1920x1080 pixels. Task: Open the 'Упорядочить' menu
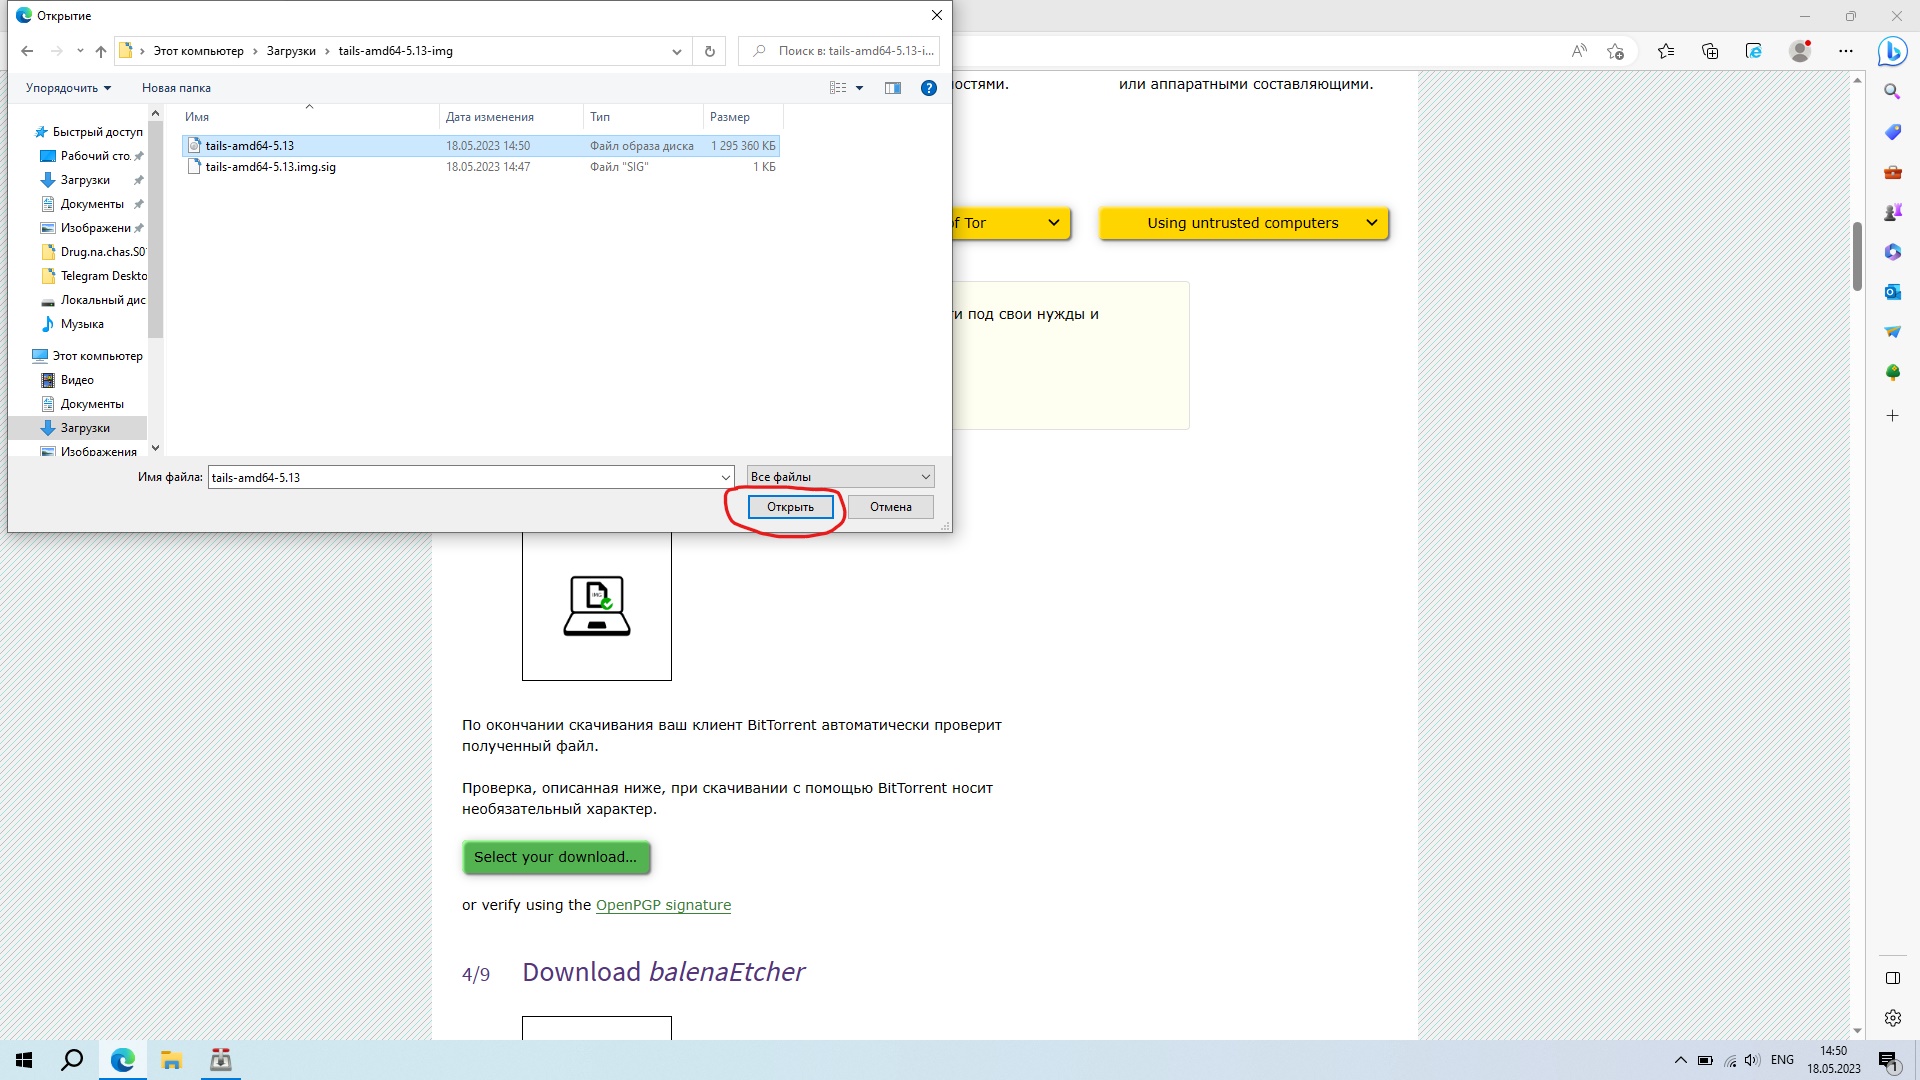pyautogui.click(x=68, y=88)
